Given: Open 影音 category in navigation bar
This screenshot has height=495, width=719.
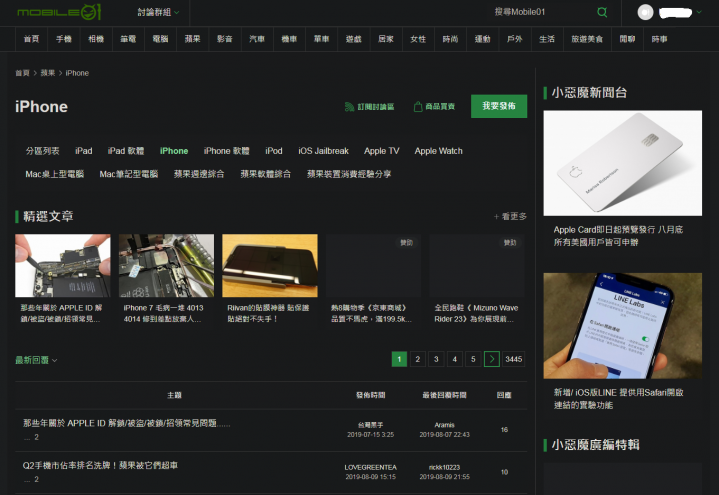Looking at the screenshot, I should (x=225, y=39).
